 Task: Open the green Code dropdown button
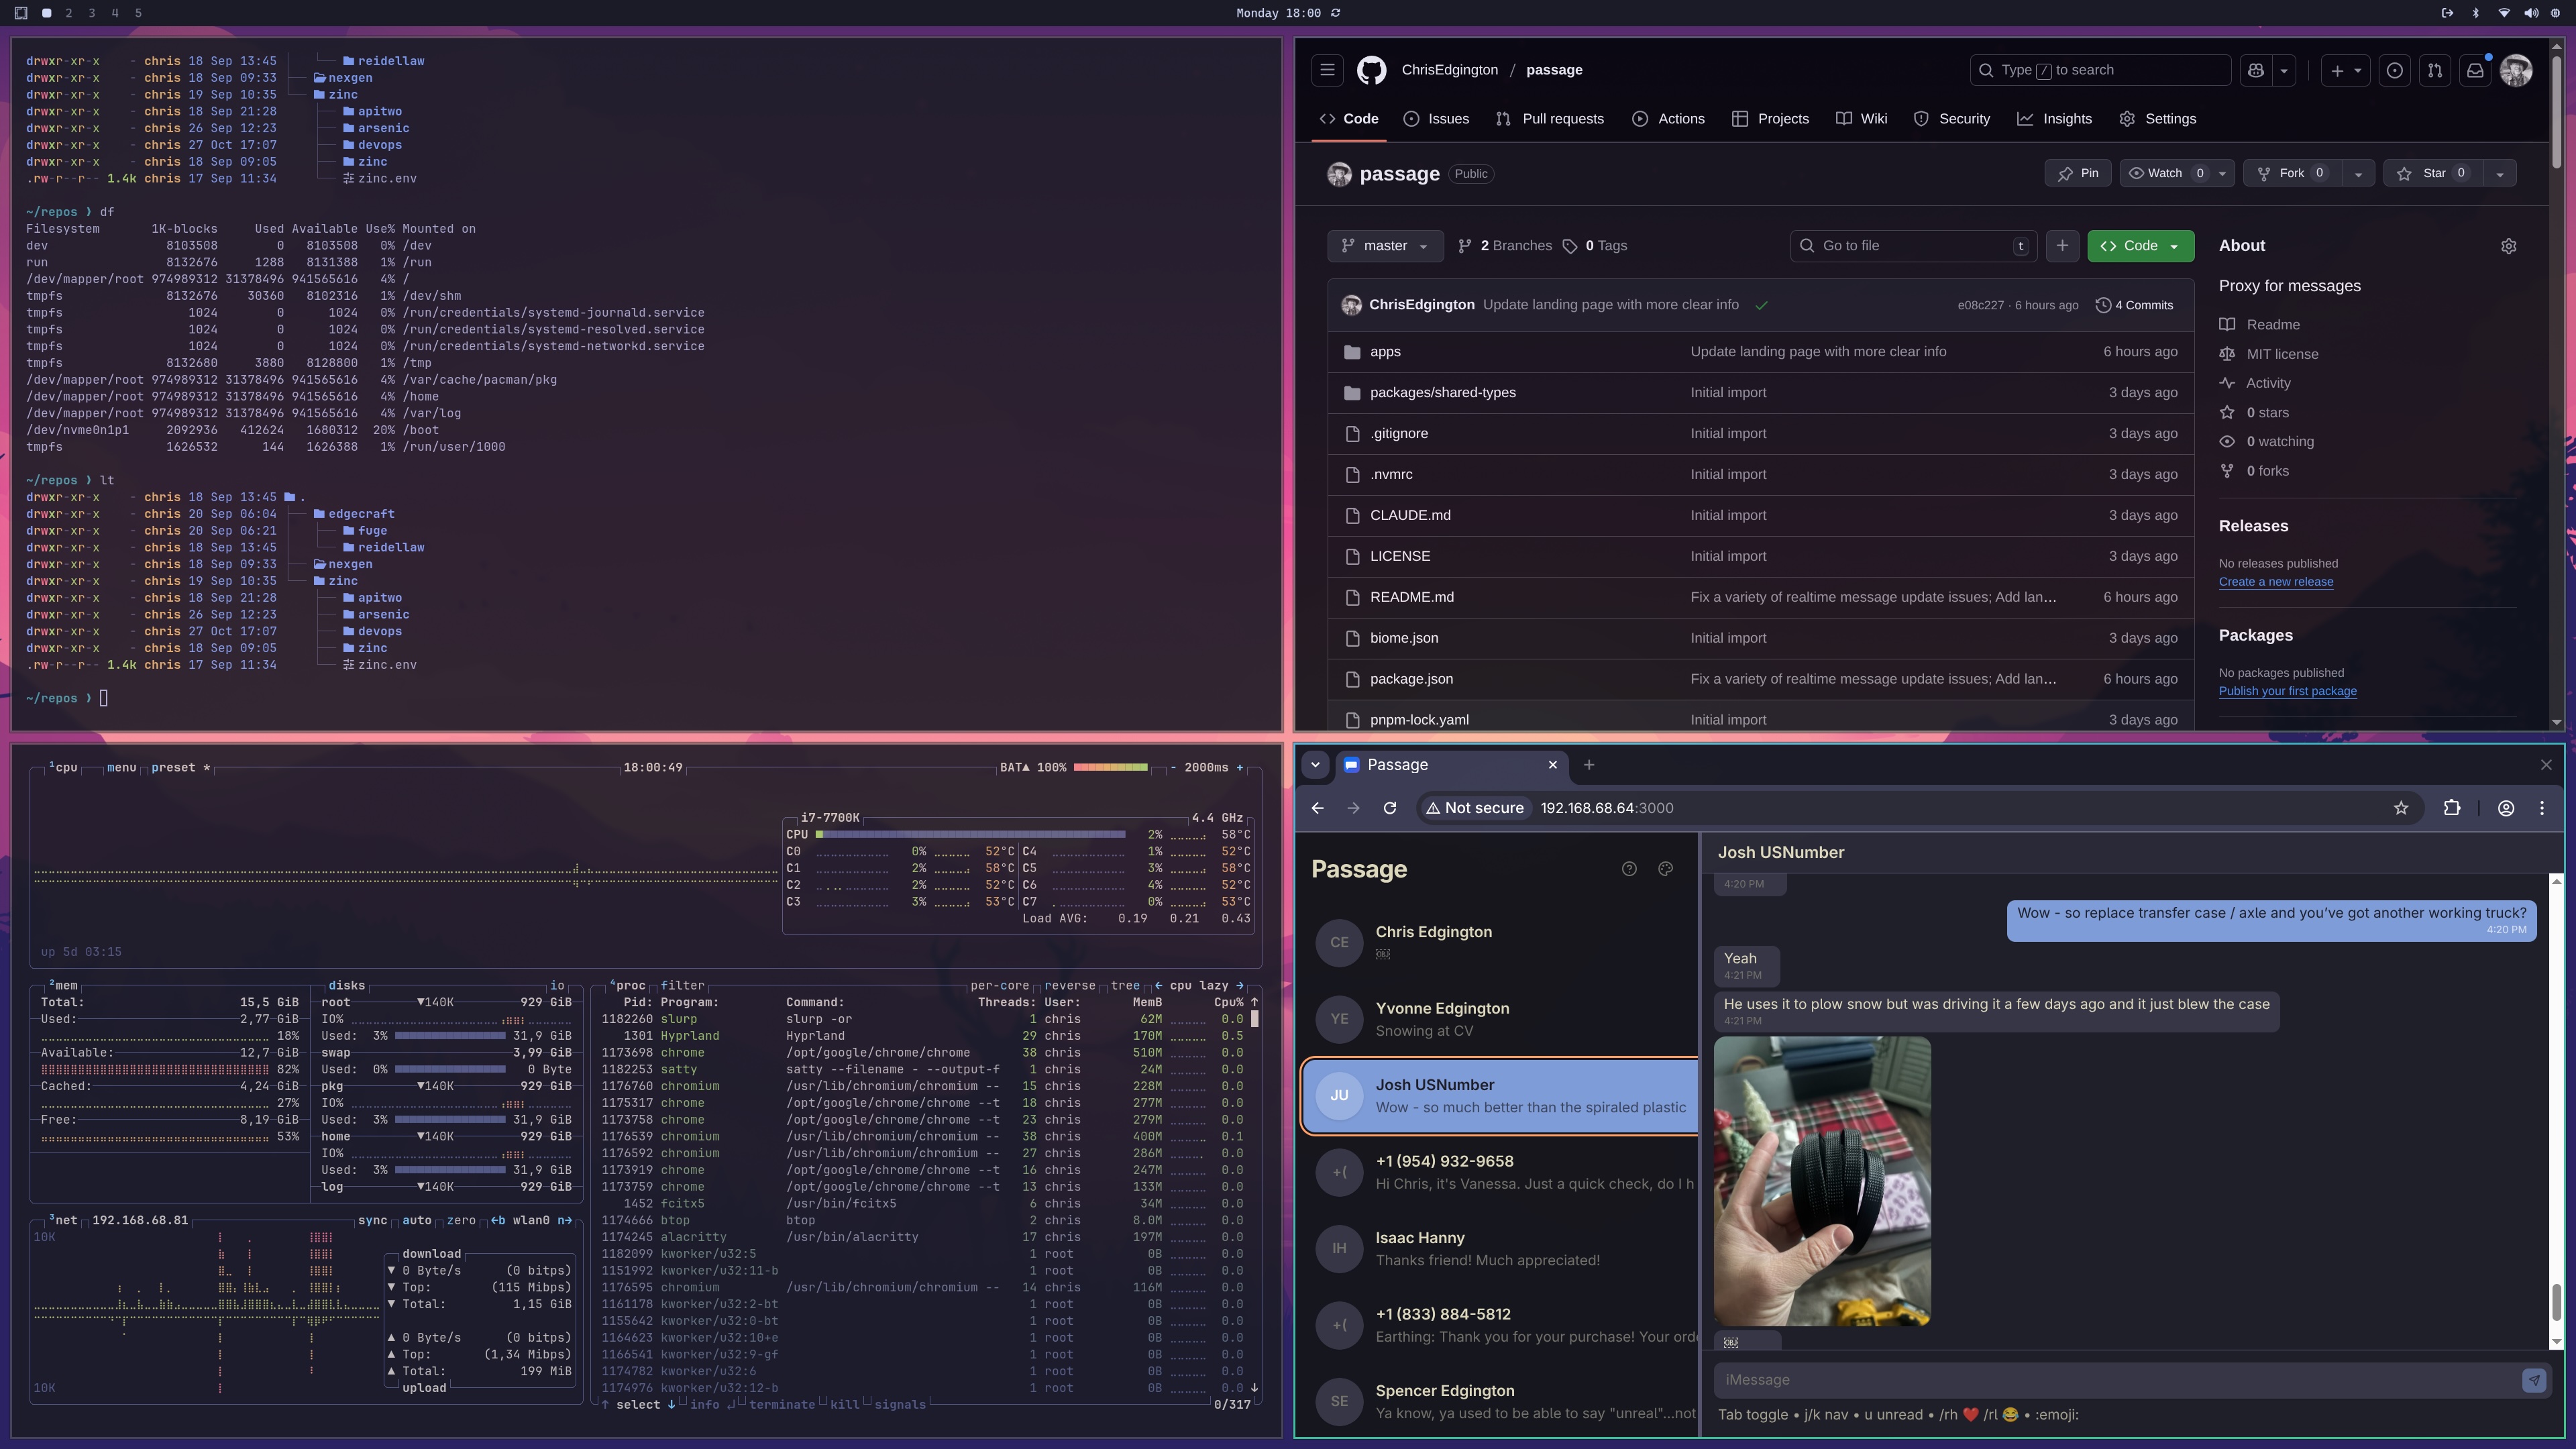(x=2140, y=246)
